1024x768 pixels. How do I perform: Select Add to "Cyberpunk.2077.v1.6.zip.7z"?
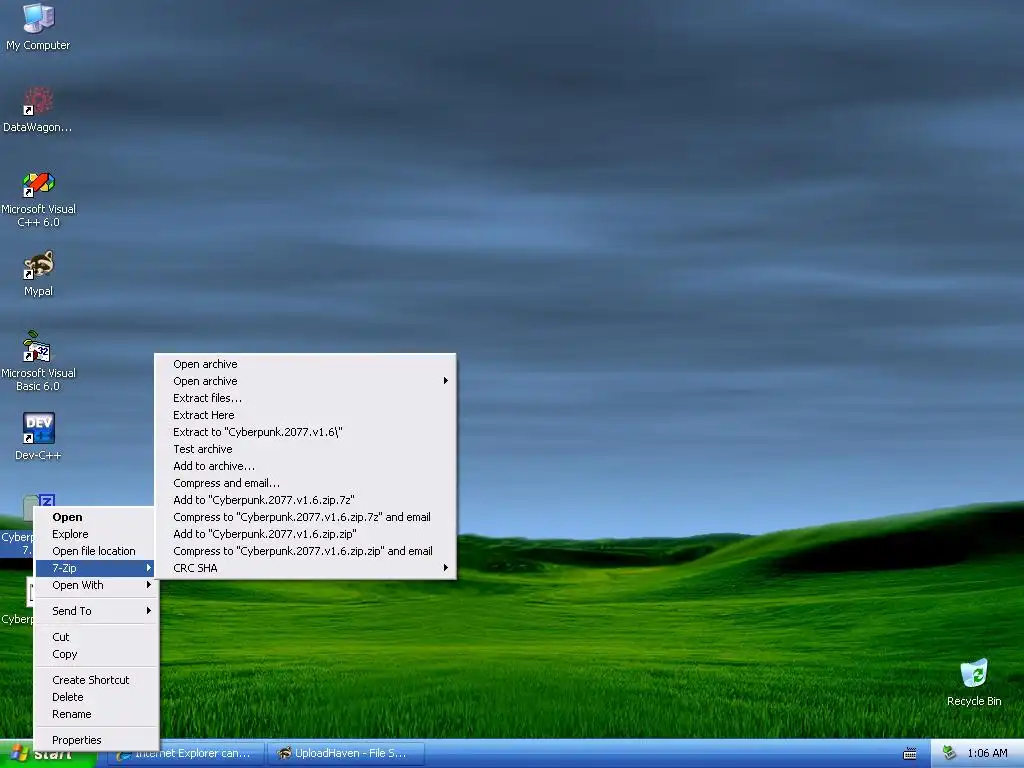coord(305,500)
